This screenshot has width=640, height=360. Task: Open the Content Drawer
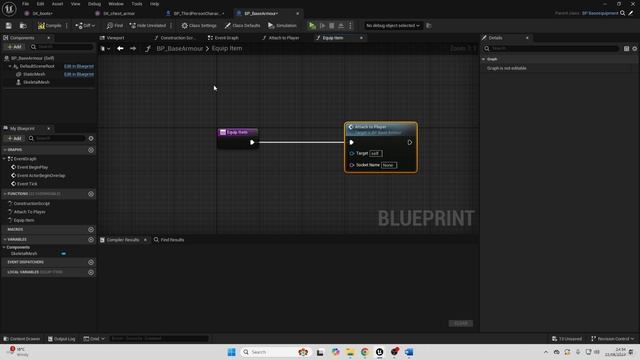pos(22,339)
